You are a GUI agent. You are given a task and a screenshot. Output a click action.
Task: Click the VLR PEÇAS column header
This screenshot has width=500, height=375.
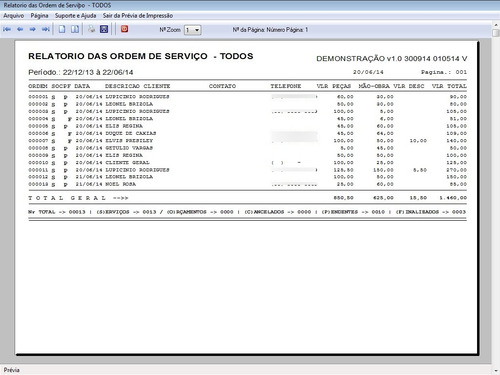[334, 86]
